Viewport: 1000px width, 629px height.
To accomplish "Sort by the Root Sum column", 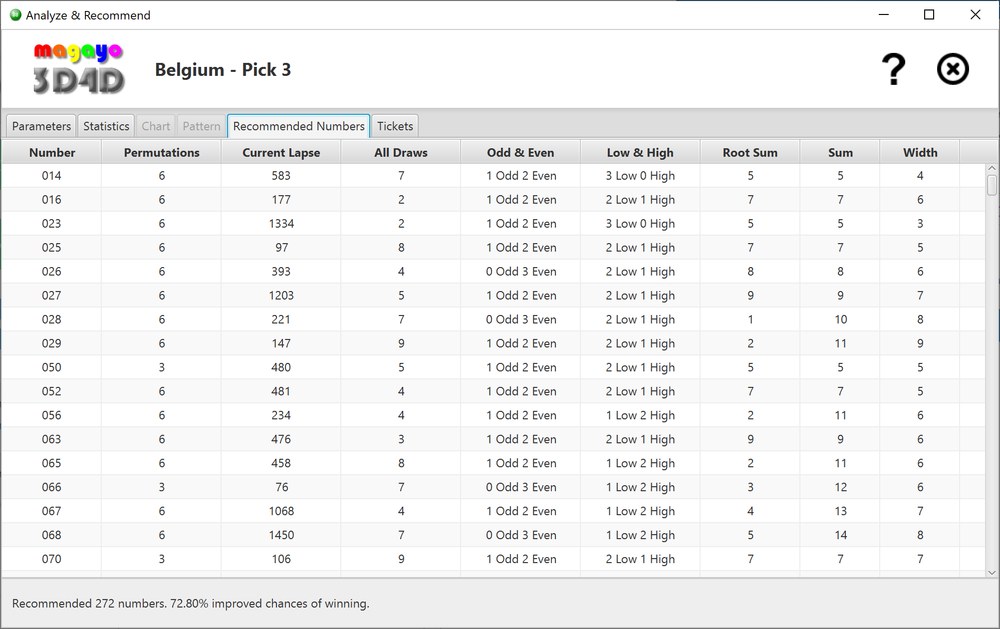I will [x=750, y=152].
